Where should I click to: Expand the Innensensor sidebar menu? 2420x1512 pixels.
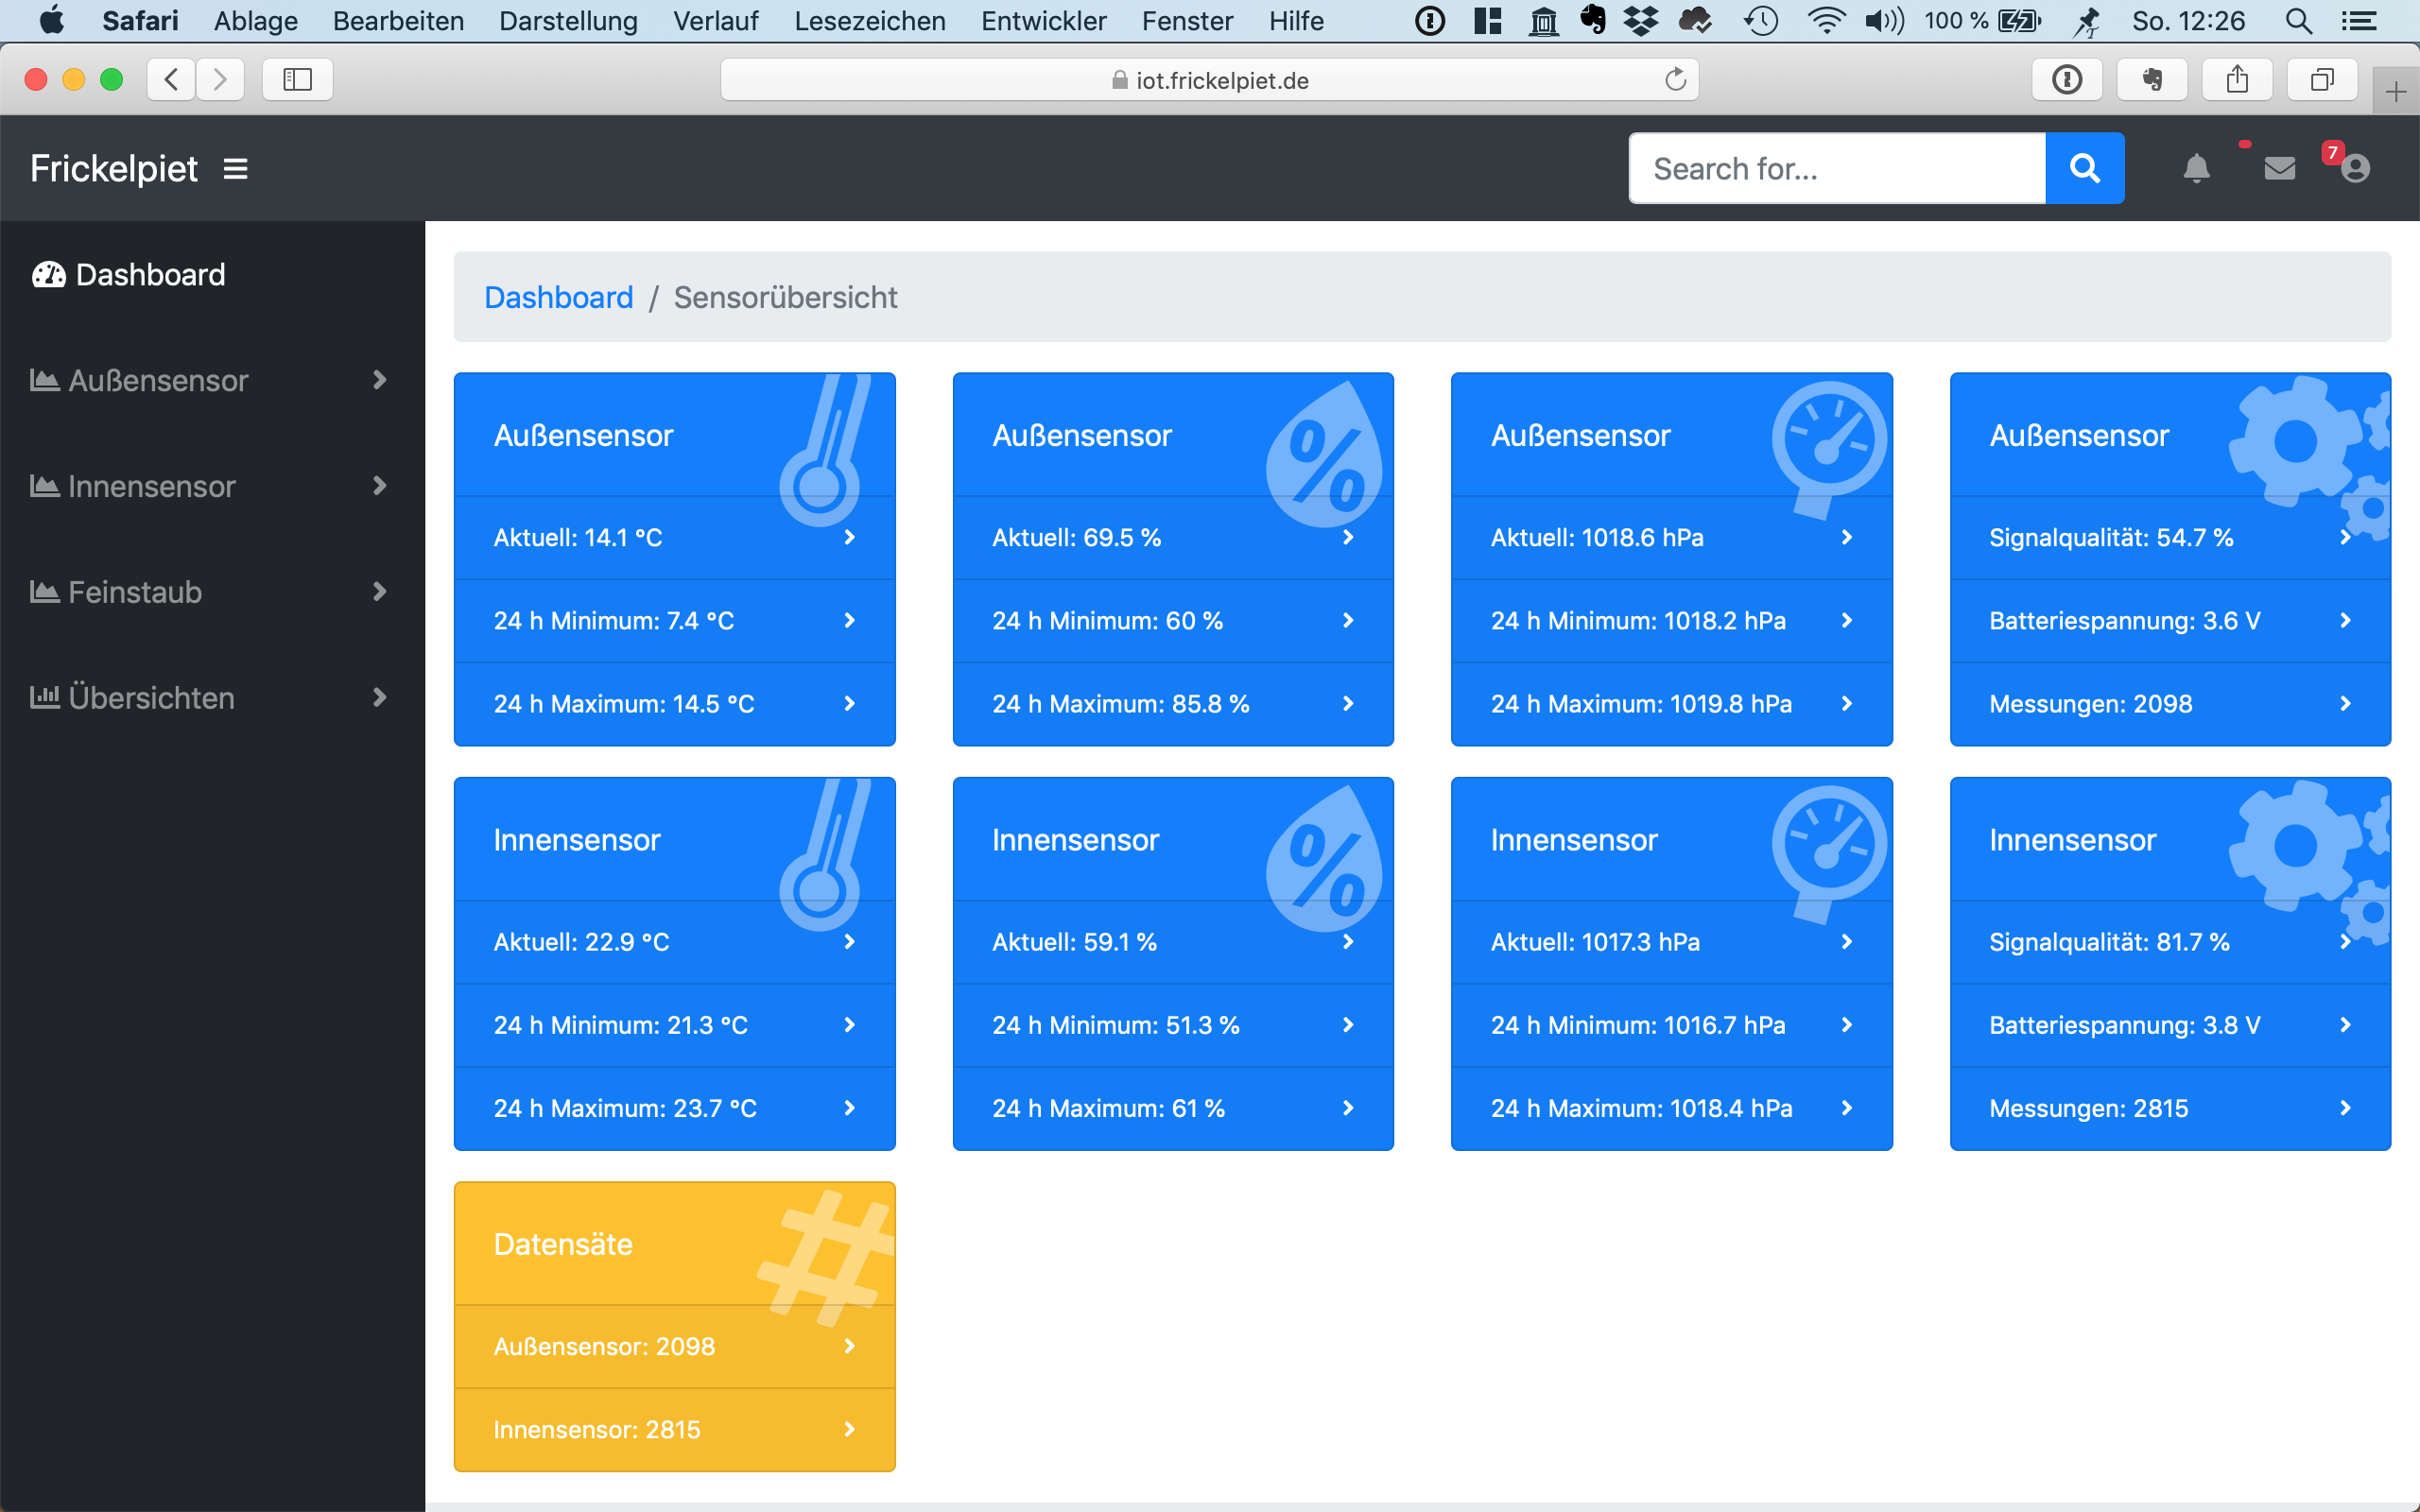(x=212, y=486)
